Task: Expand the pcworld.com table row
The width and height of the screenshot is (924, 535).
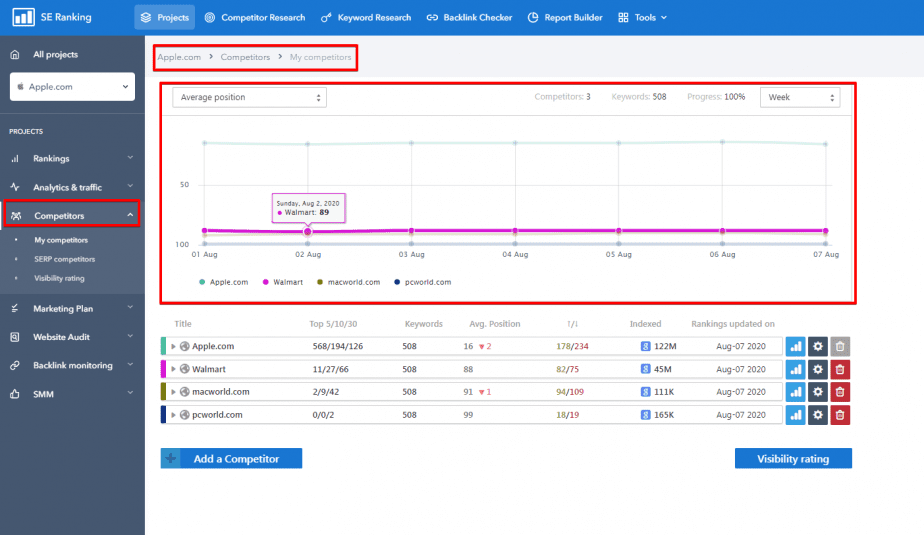Action: pyautogui.click(x=173, y=415)
